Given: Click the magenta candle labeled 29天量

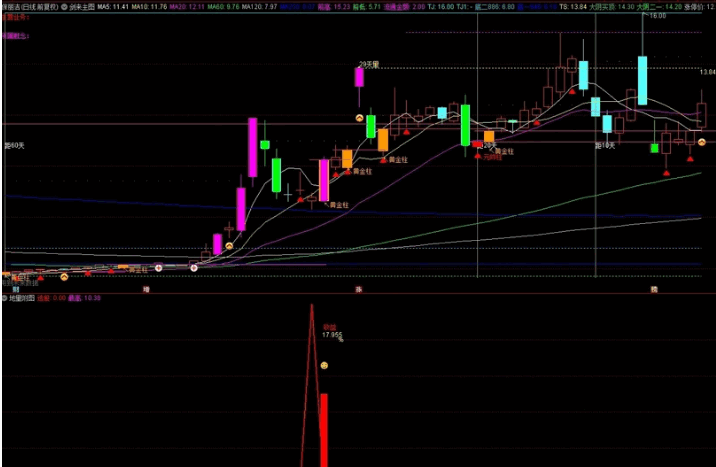Looking at the screenshot, I should [x=359, y=78].
